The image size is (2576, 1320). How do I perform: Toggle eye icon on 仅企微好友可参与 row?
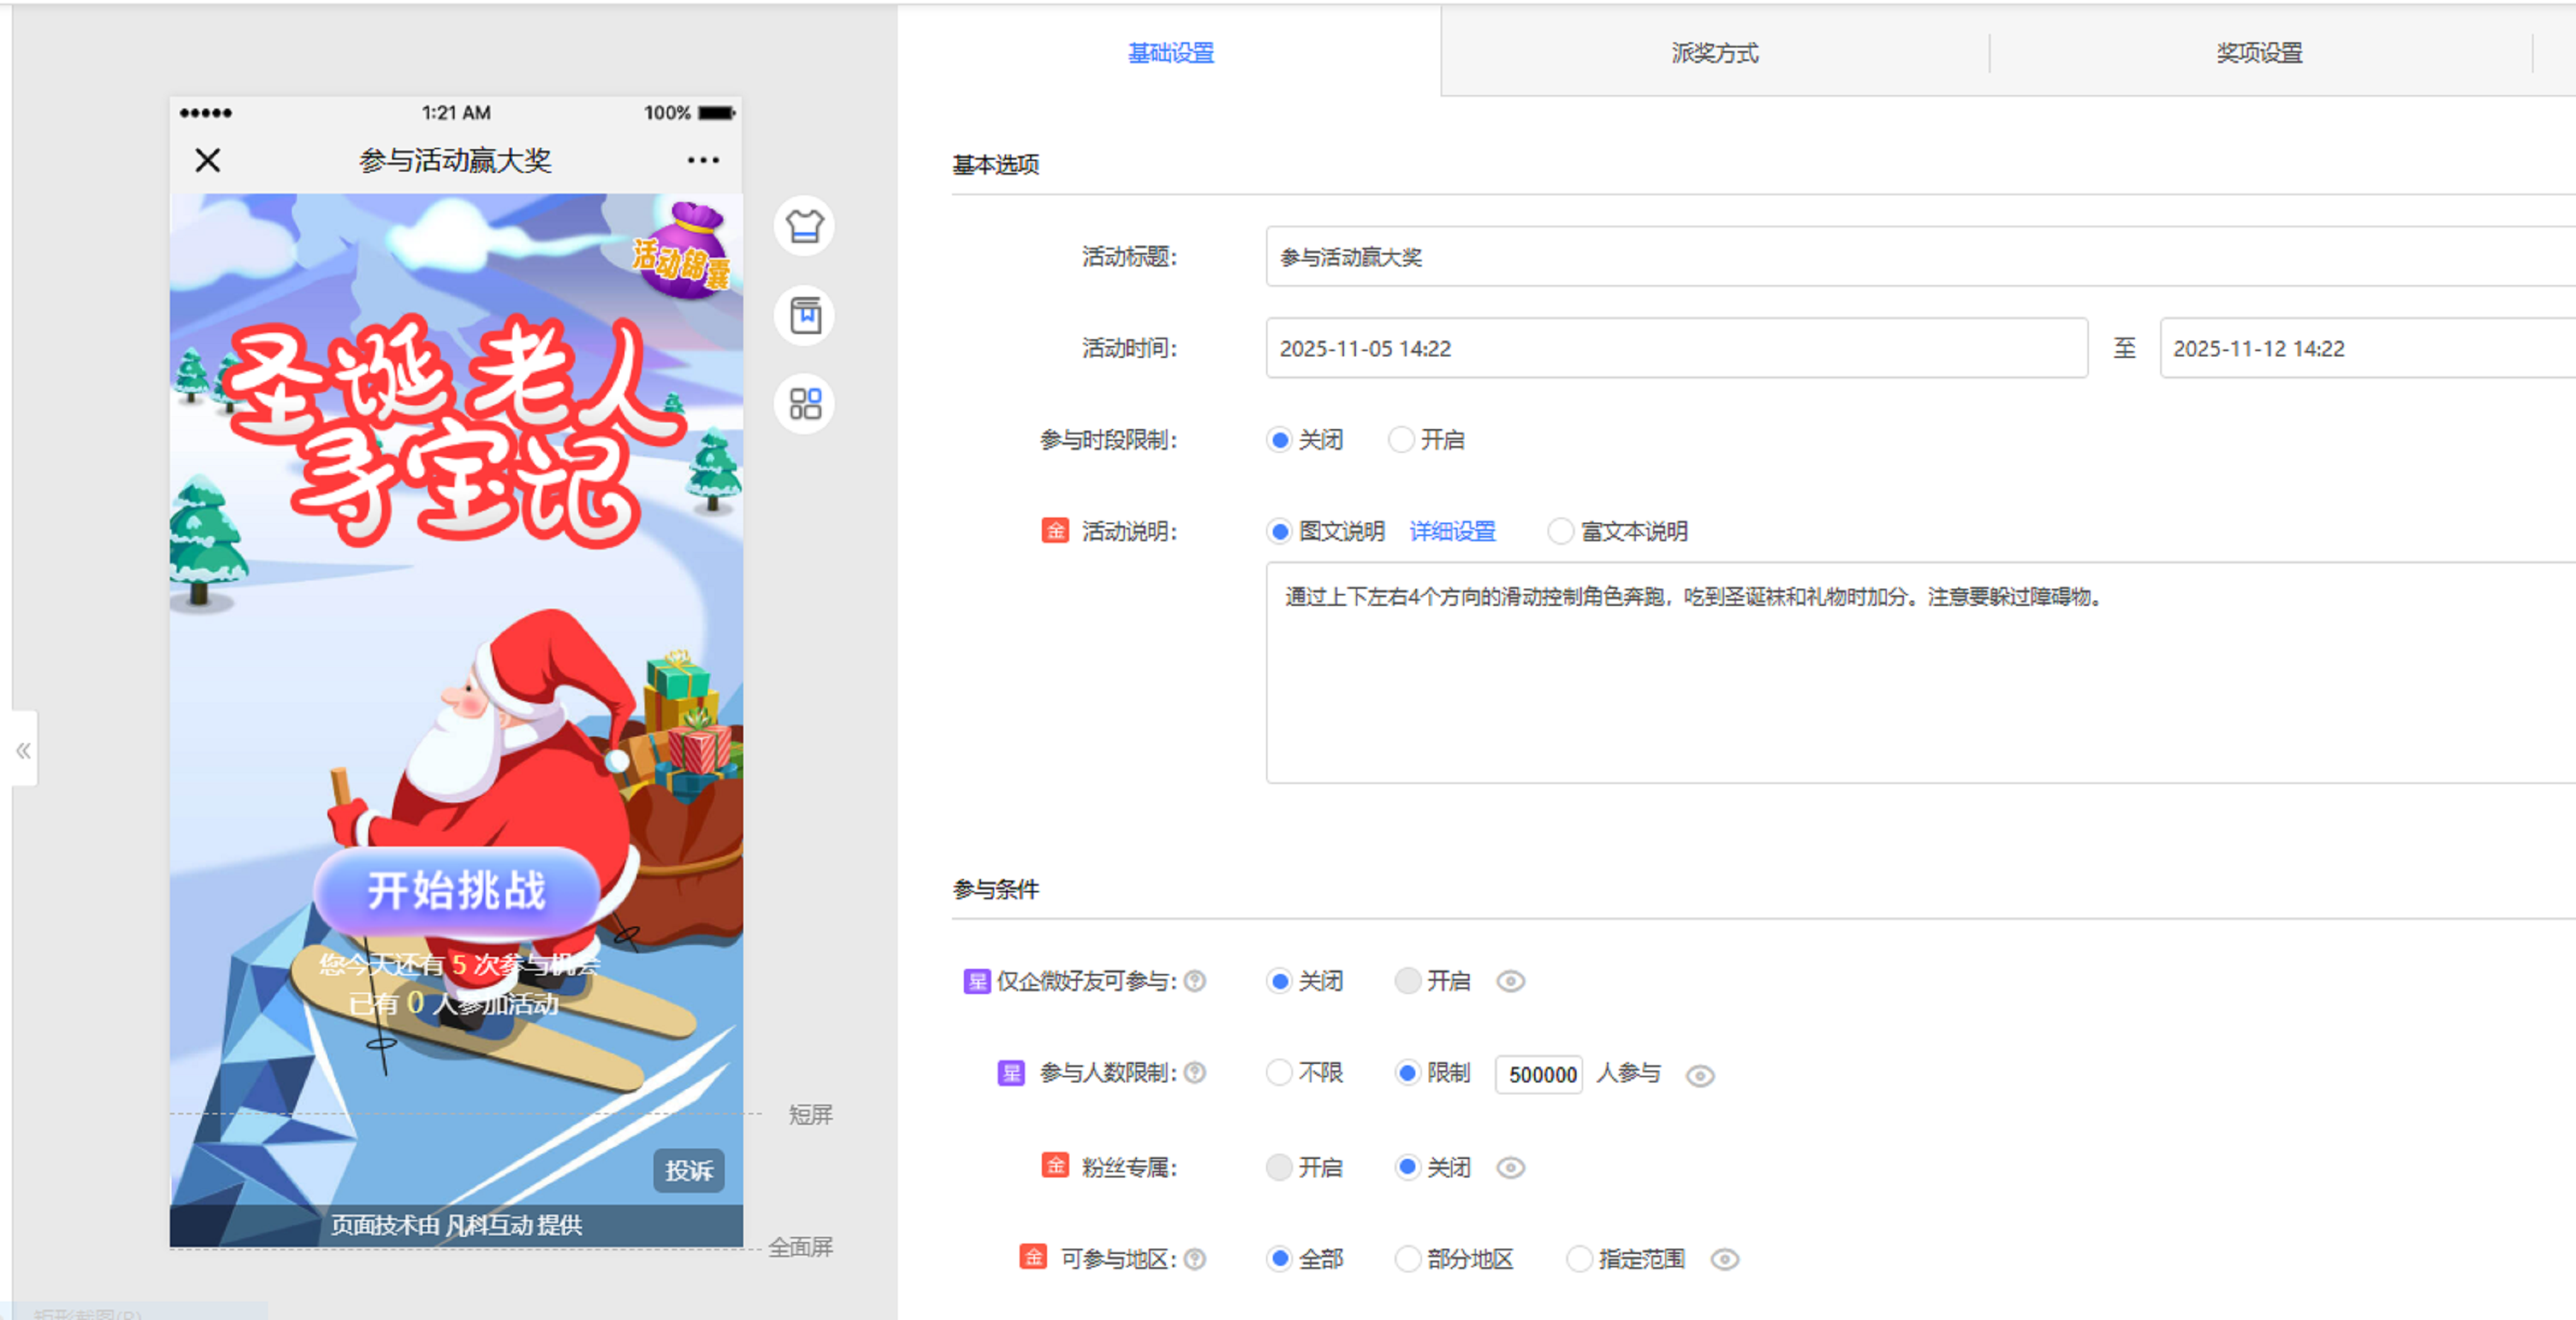[1510, 982]
